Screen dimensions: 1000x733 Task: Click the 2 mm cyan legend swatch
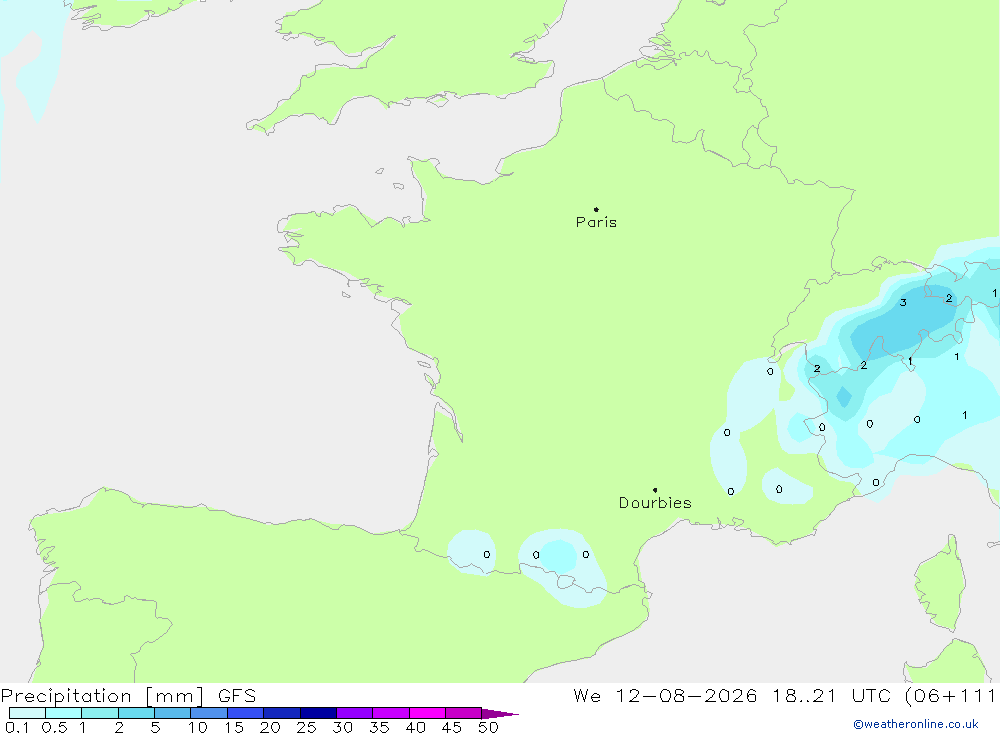click(x=136, y=713)
